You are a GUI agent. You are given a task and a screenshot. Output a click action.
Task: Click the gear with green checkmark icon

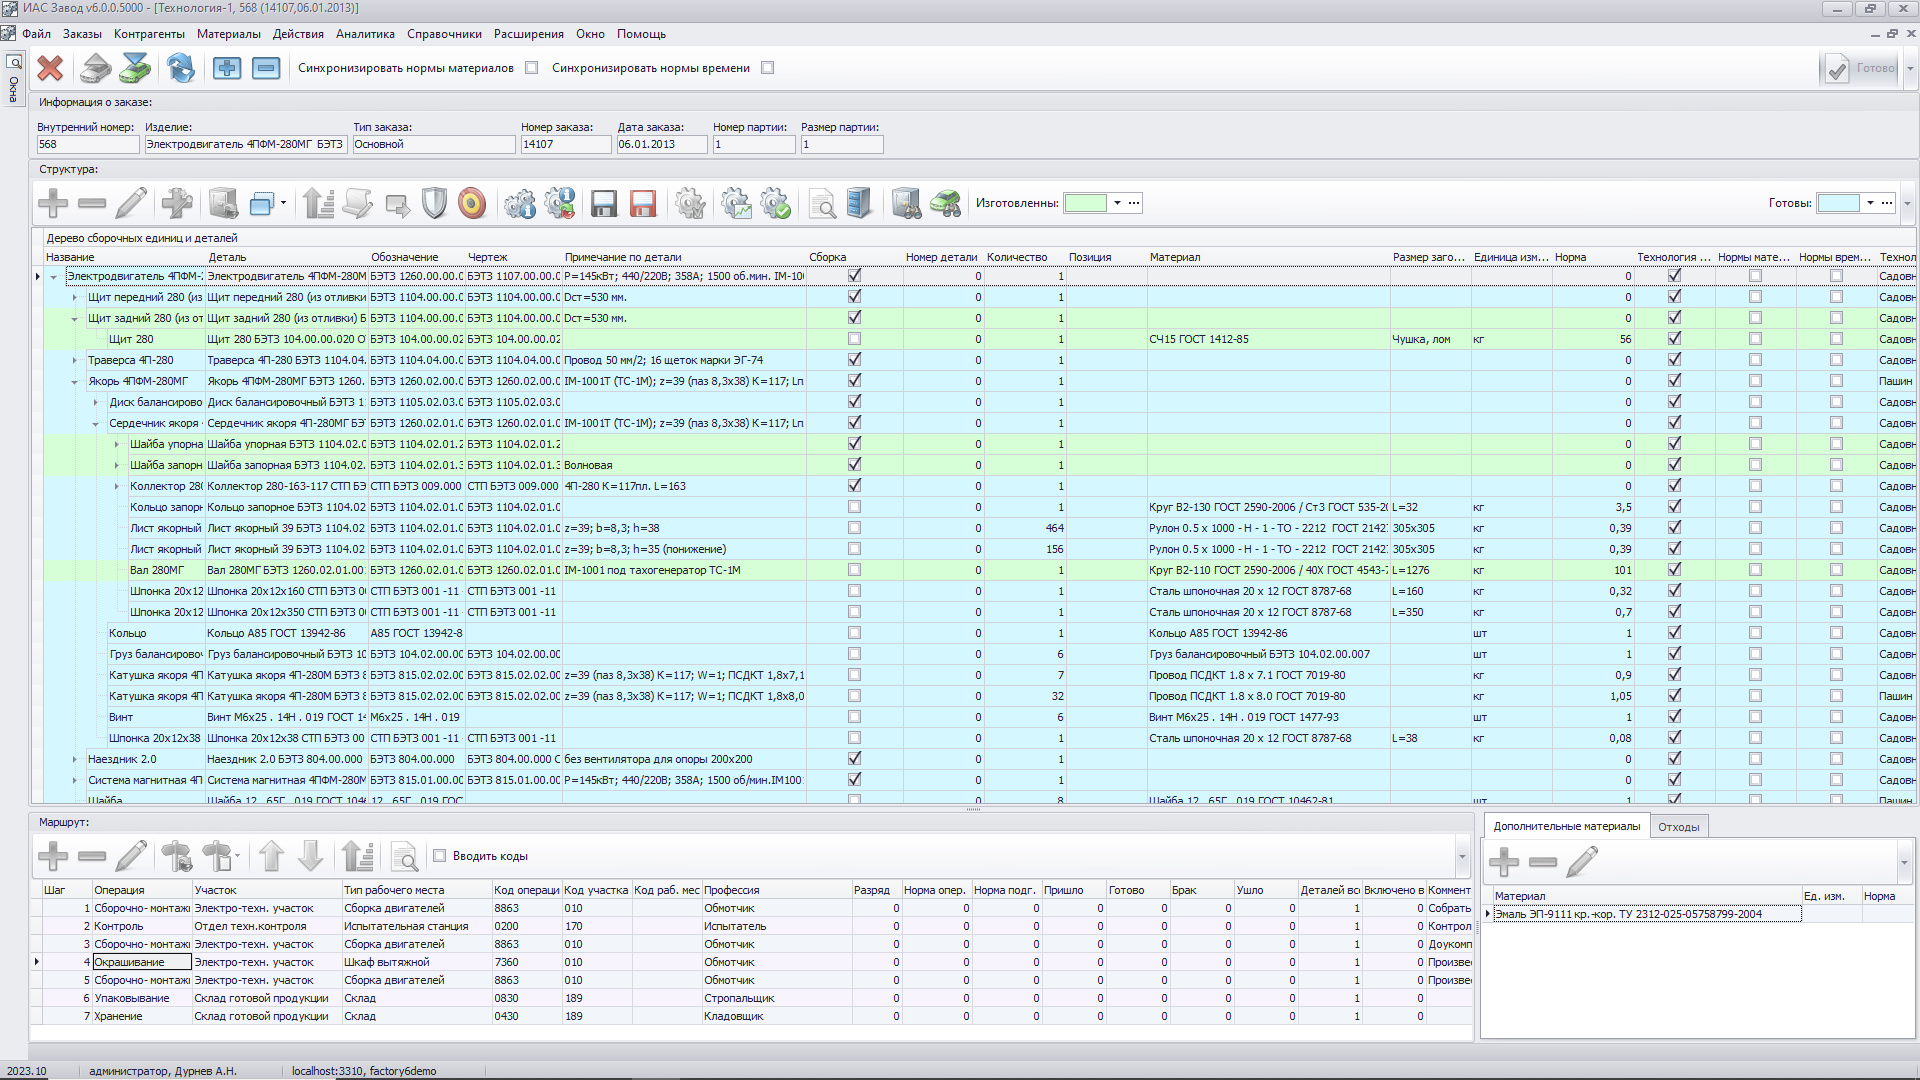775,203
